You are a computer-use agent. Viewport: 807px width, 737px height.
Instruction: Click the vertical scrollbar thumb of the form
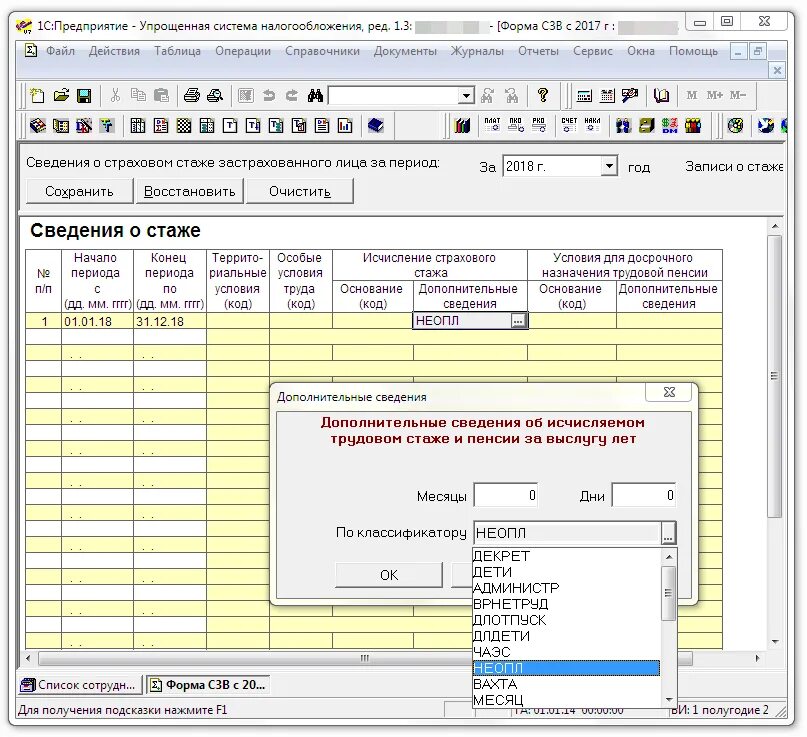[x=774, y=376]
